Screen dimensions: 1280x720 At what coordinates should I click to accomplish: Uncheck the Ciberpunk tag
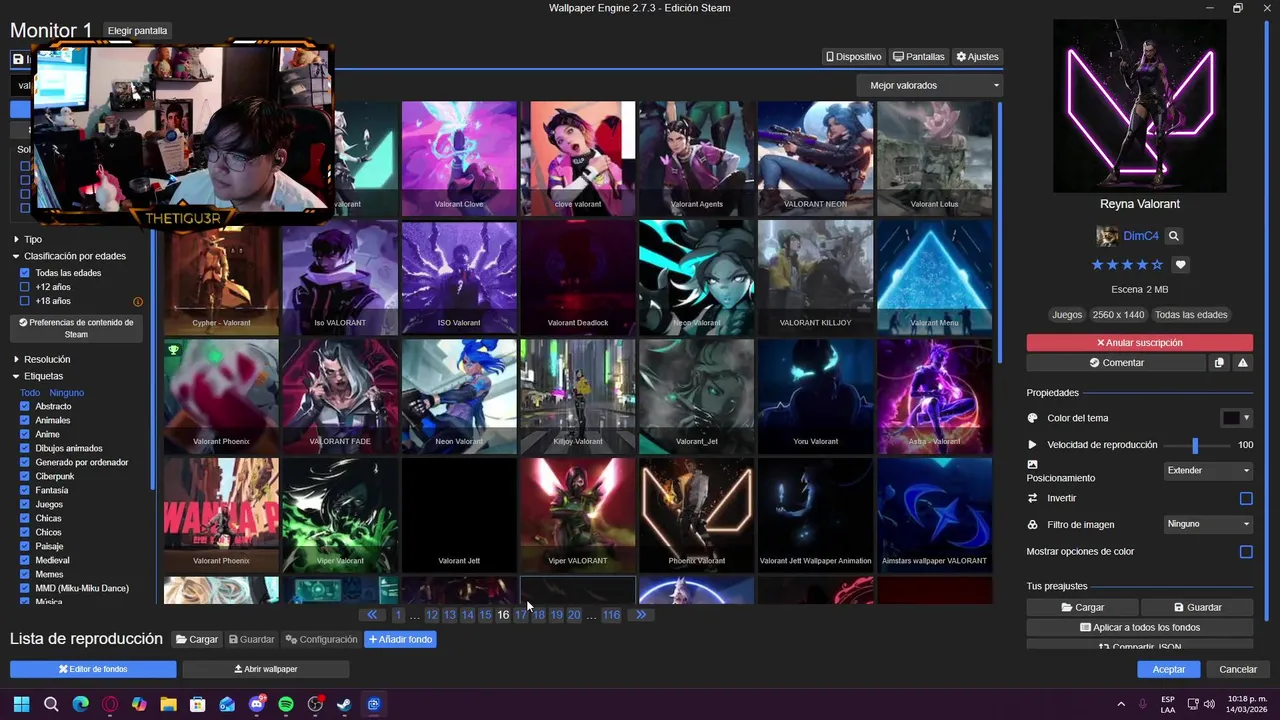tap(25, 477)
